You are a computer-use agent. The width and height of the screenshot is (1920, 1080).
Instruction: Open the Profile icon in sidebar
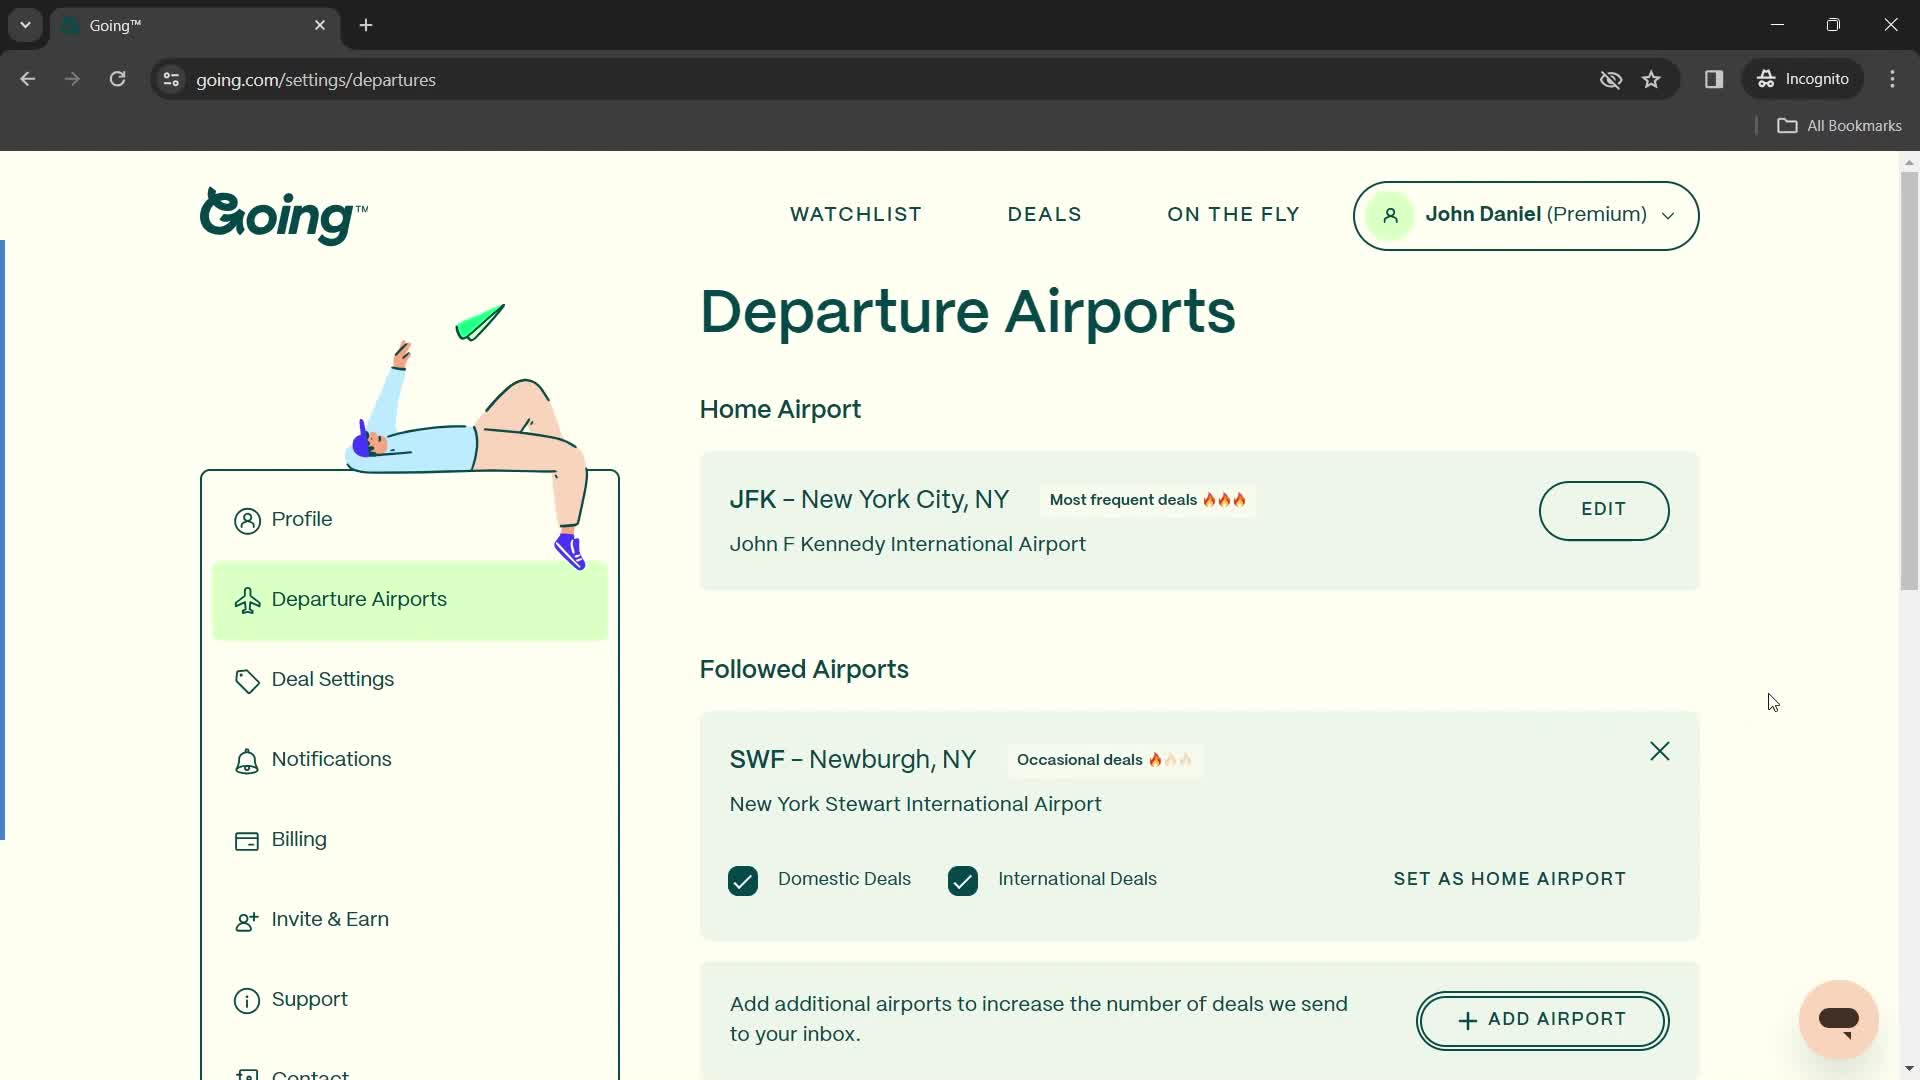(247, 521)
